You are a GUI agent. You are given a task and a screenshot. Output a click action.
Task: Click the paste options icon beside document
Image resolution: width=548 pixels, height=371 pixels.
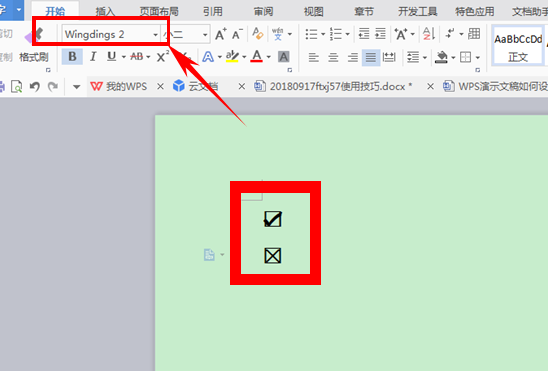(209, 255)
